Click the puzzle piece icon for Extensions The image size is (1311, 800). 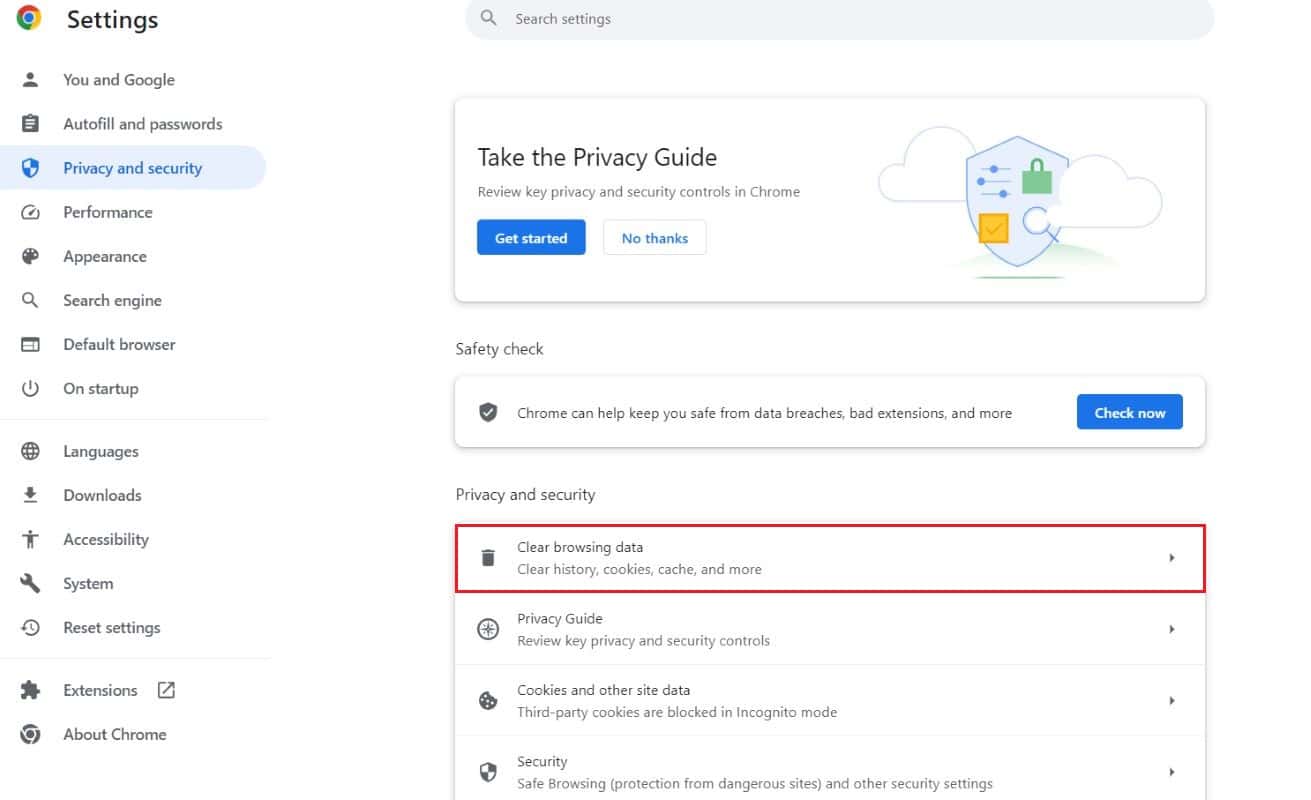30,690
